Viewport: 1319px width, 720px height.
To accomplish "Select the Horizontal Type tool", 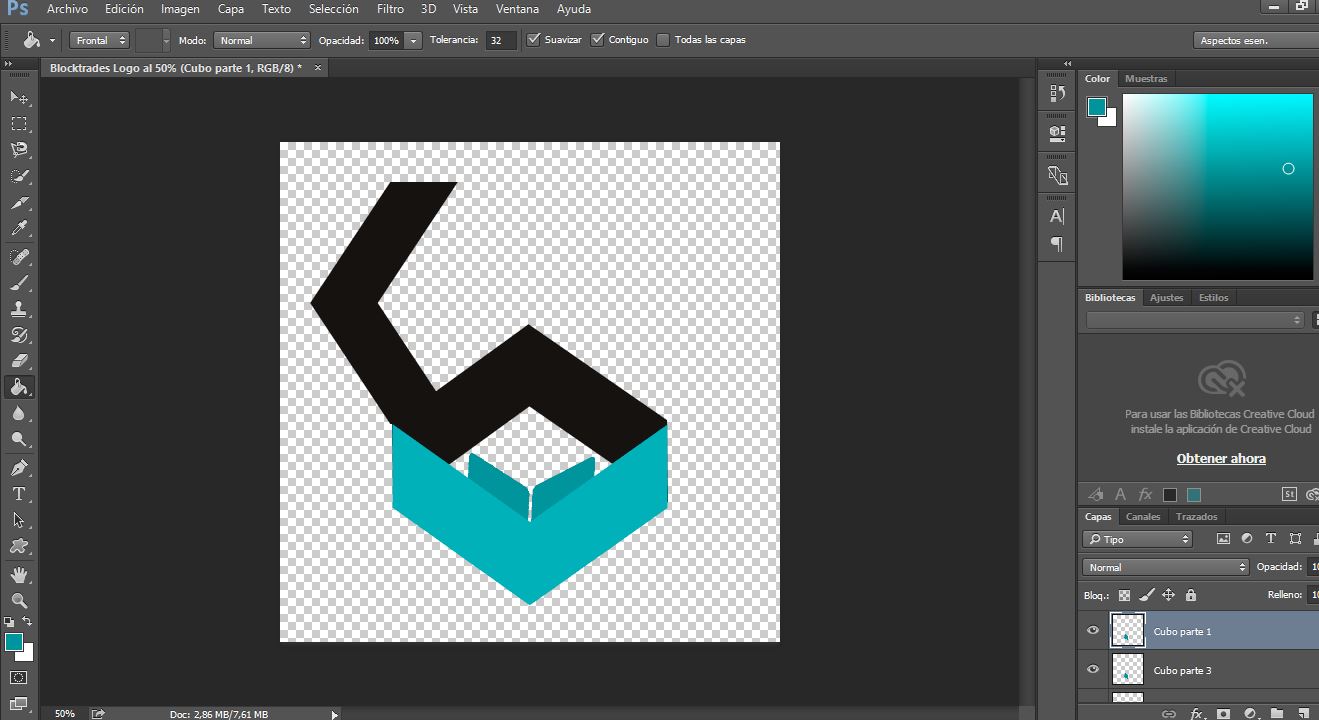I will click(x=19, y=494).
